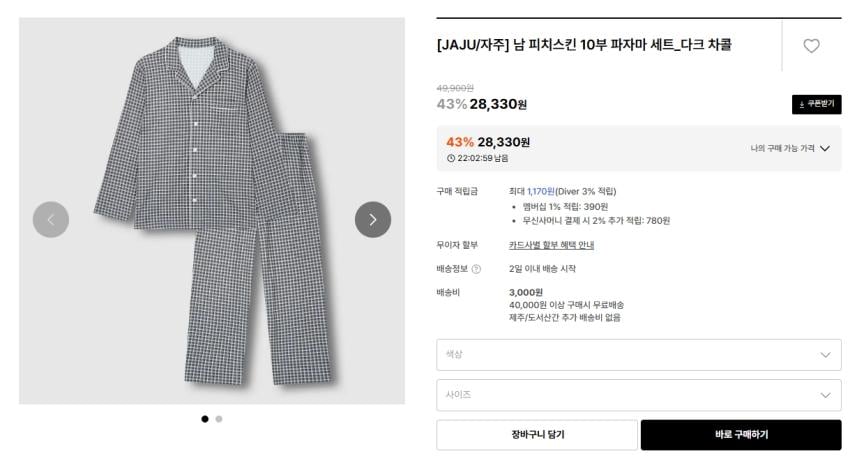Viewport: 850px width, 472px height.
Task: Click the product title text
Action: pos(584,44)
